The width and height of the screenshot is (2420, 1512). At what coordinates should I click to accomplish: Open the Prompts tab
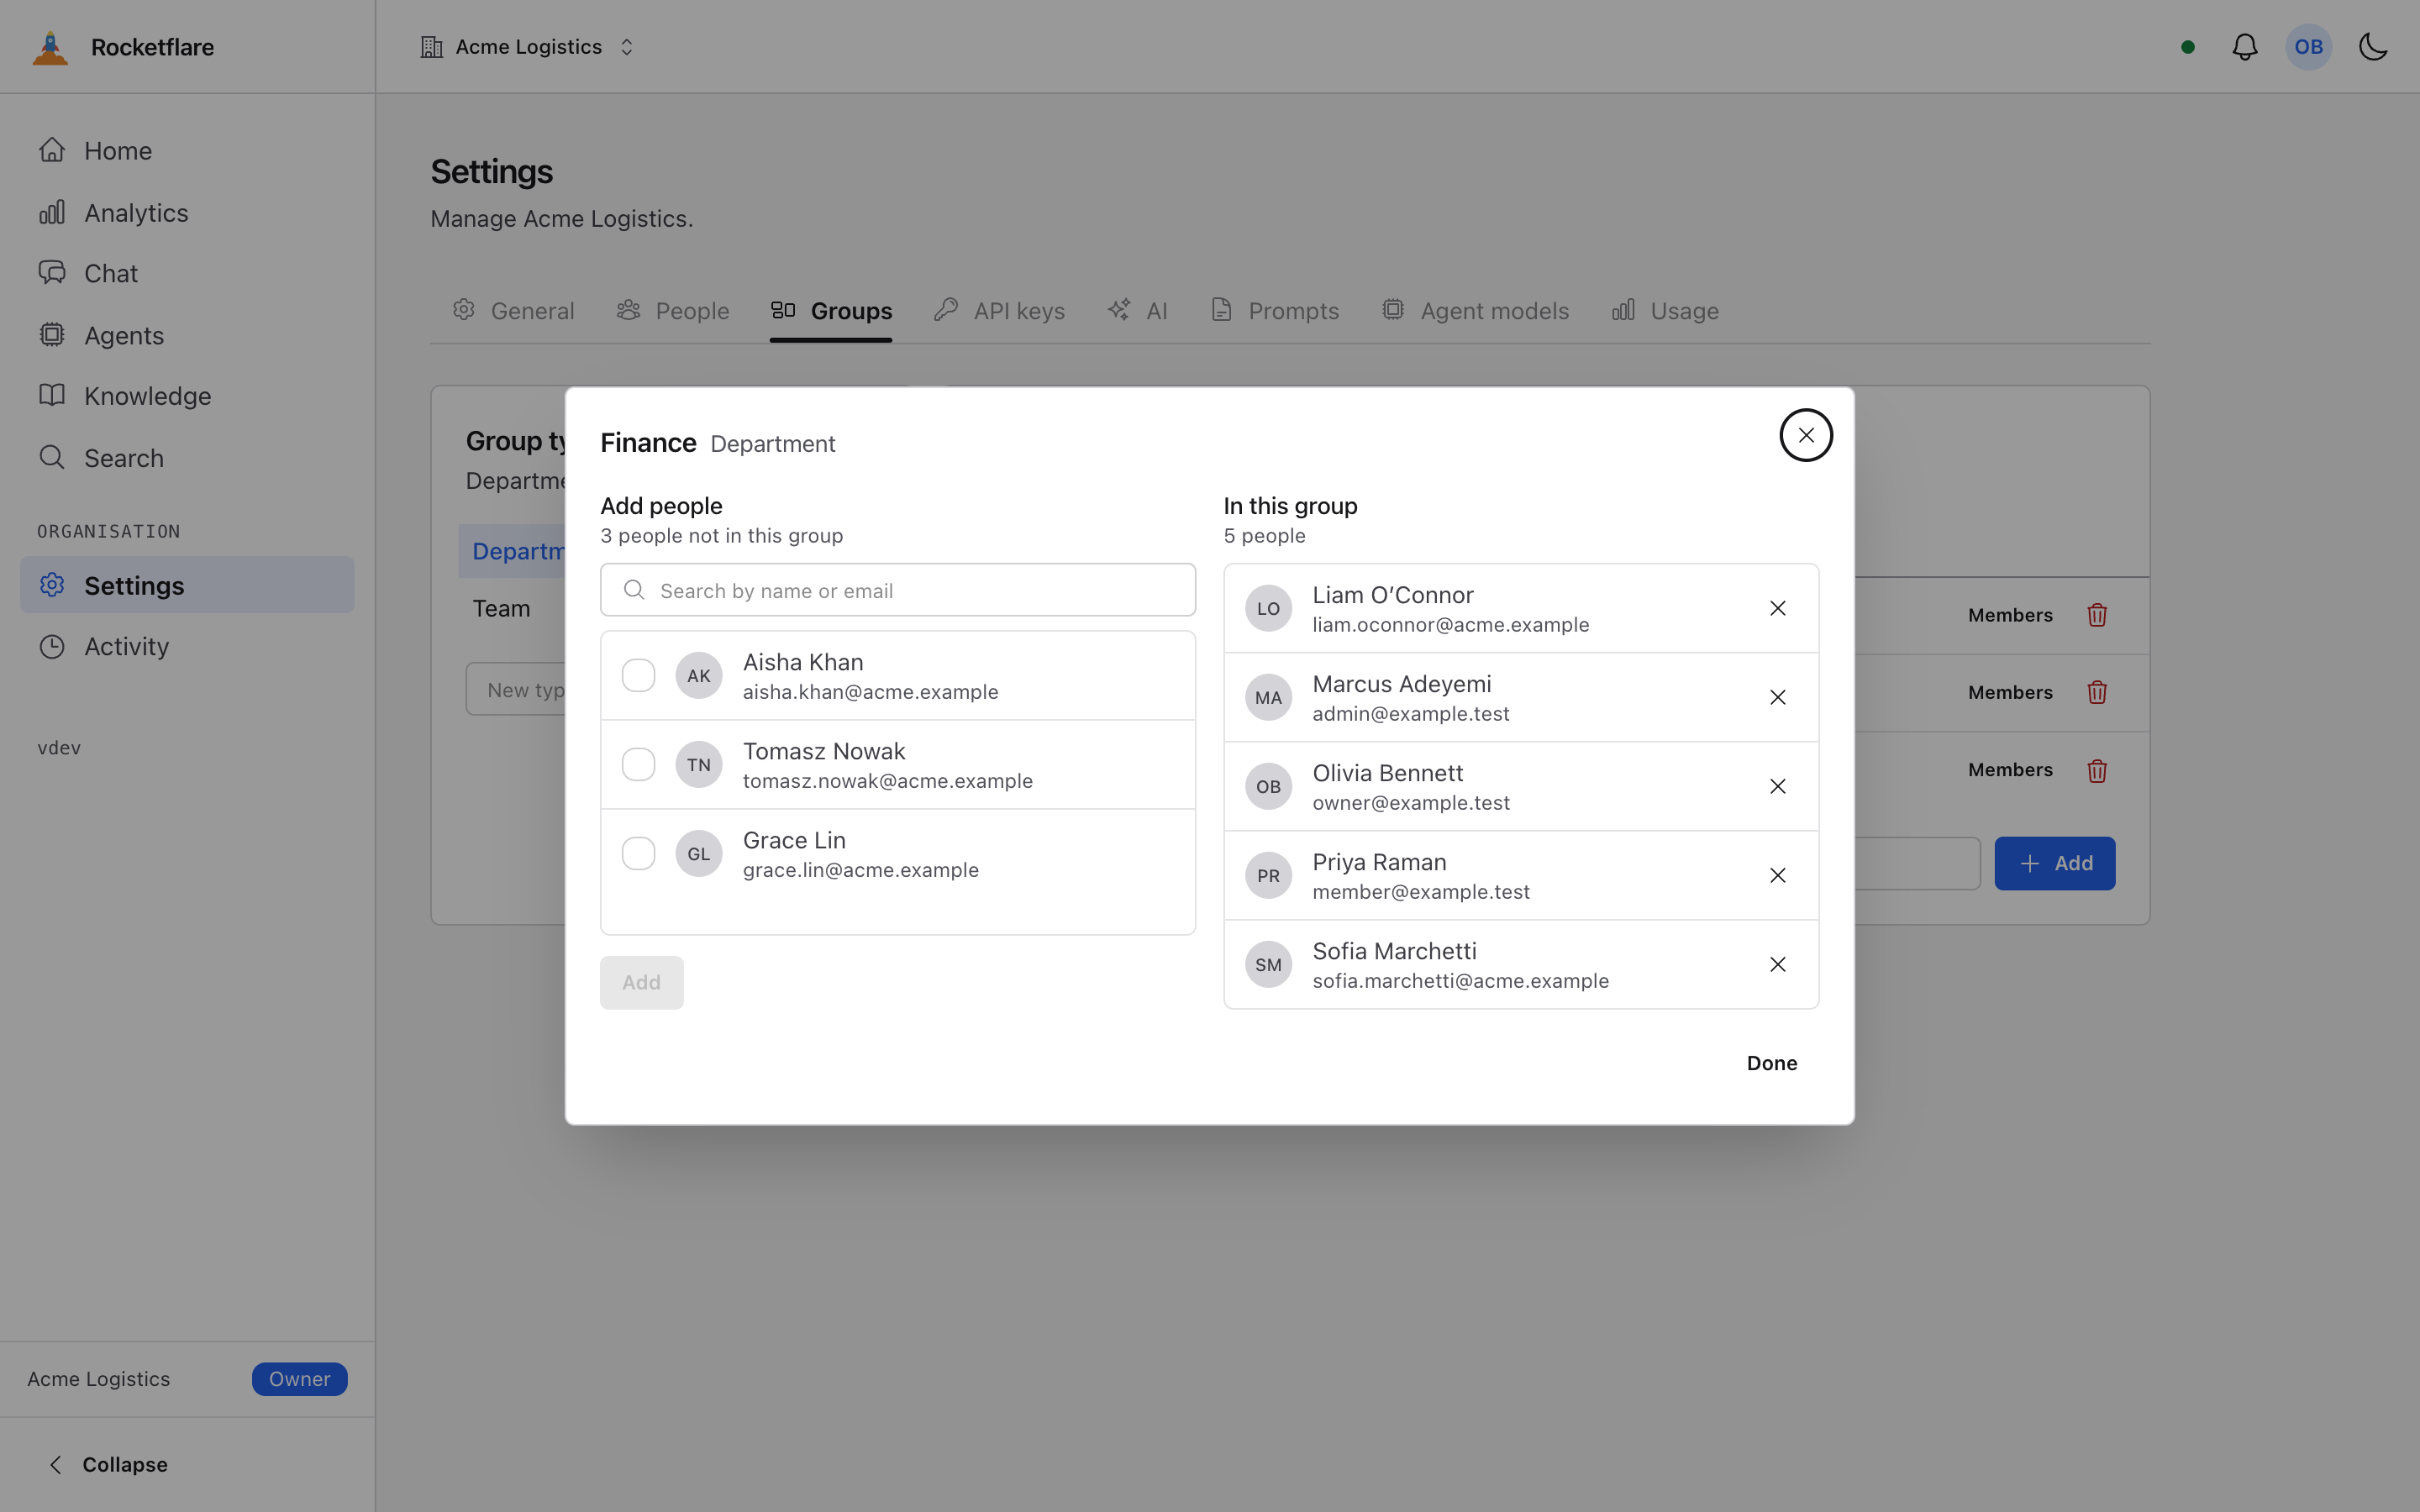tap(1274, 311)
